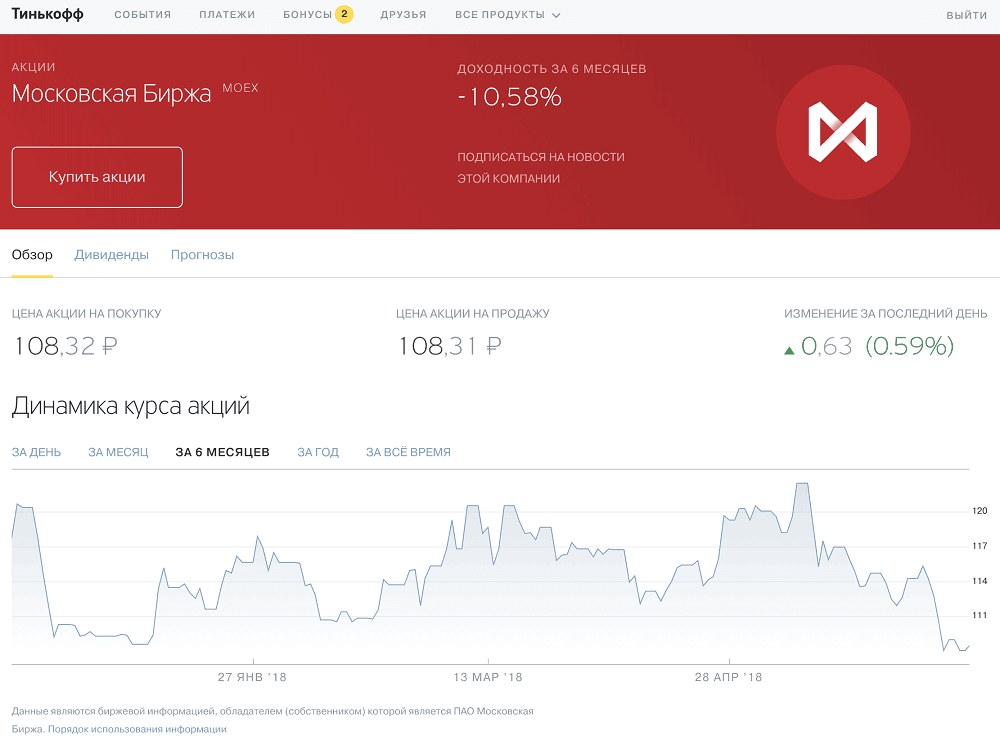
Task: Switch to the Прогнозы tab
Action: pos(202,255)
